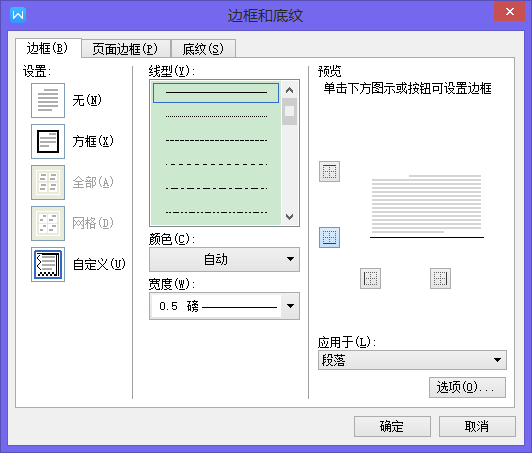Click the disabled 全部 (All) setting icon
This screenshot has width=532, height=453.
point(48,183)
